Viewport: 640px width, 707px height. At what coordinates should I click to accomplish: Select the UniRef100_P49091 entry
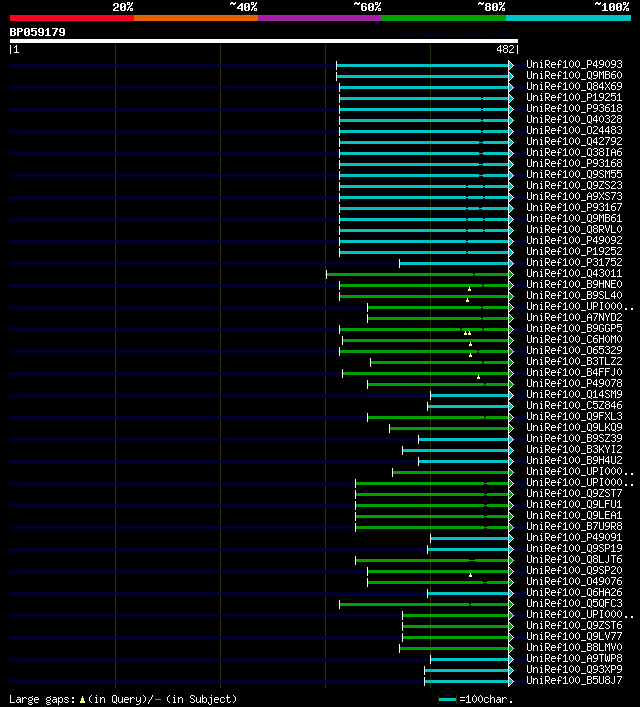[574, 537]
